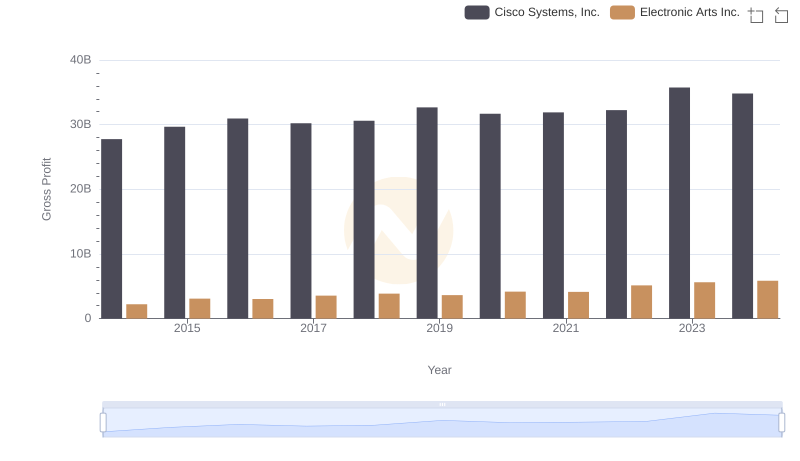This screenshot has height=461, width=800.
Task: Click the 2023 x-axis label
Action: pyautogui.click(x=692, y=328)
